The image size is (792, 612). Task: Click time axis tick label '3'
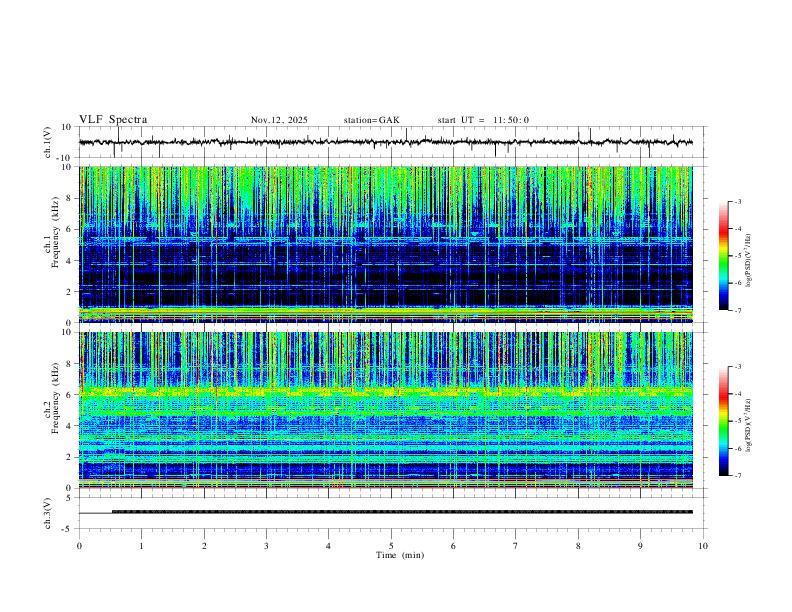point(266,546)
